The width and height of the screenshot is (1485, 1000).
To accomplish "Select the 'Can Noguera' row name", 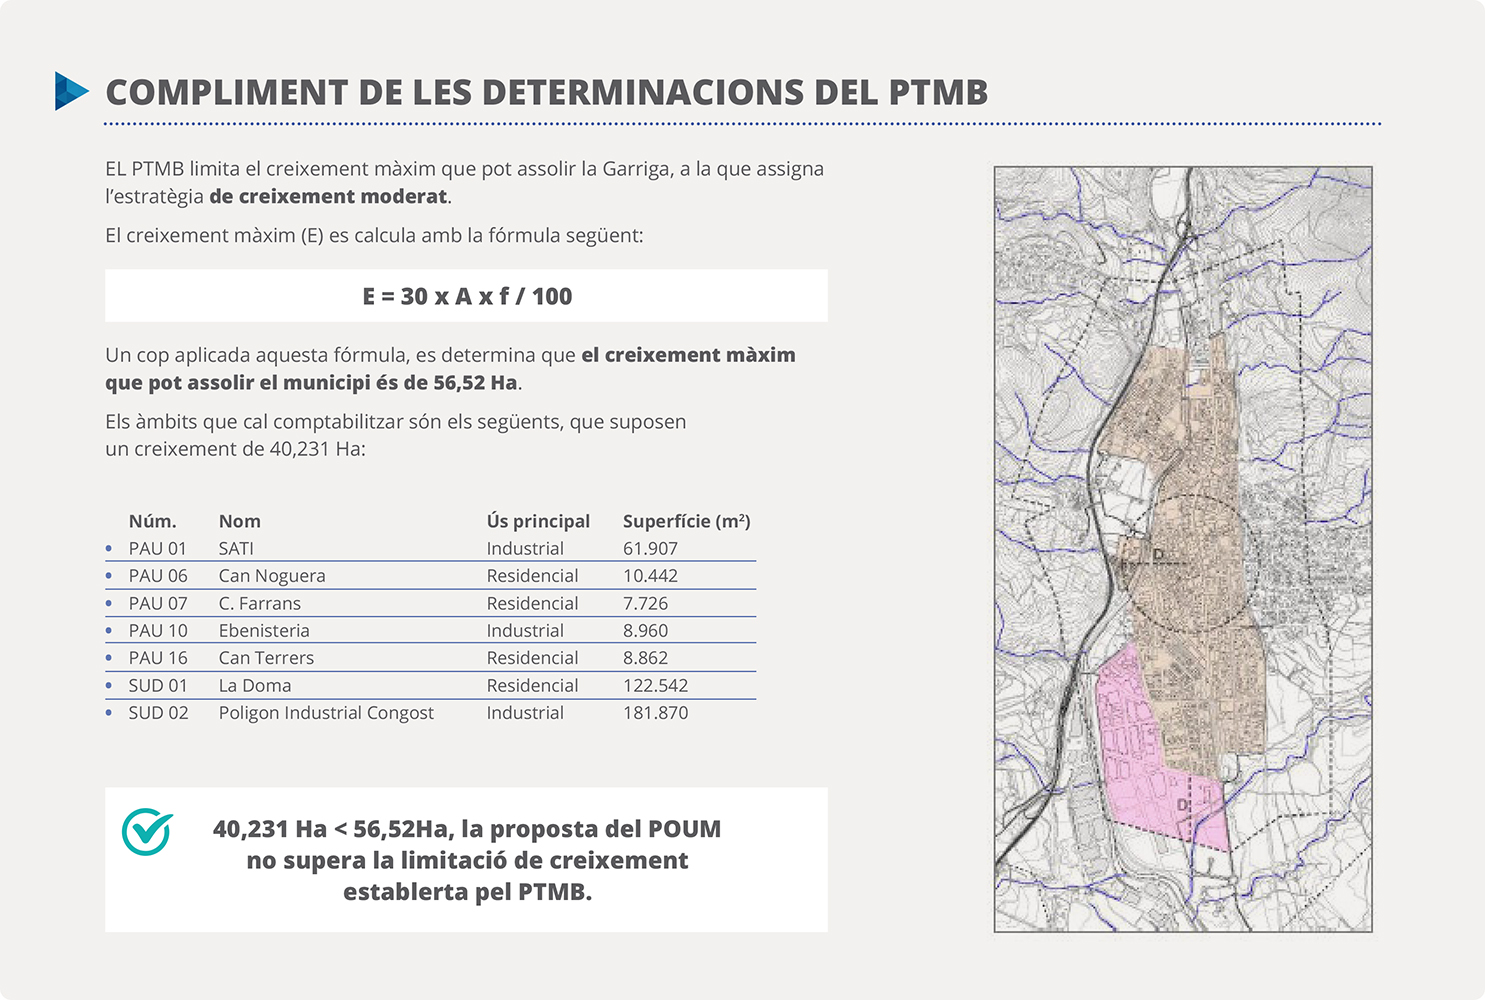I will coord(272,576).
